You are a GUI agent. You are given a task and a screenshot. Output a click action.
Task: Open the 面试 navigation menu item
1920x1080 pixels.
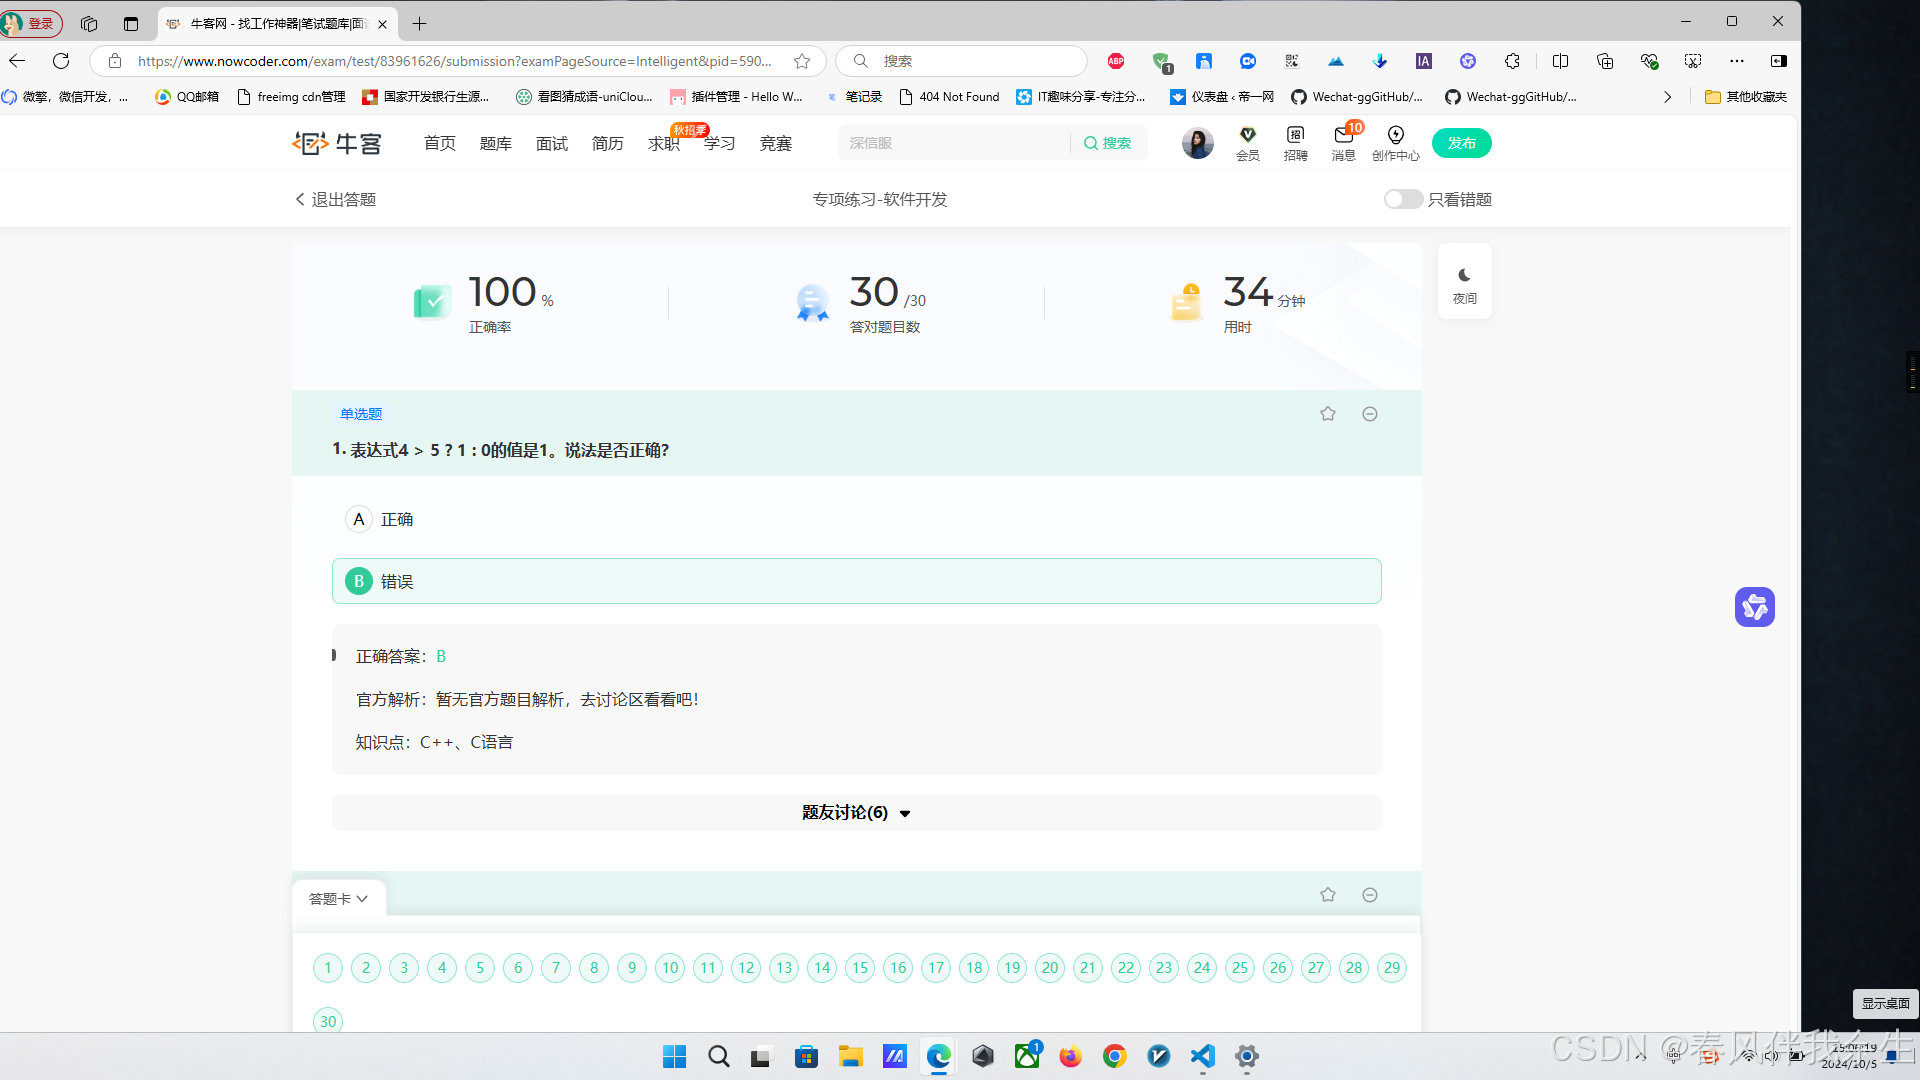coord(551,144)
